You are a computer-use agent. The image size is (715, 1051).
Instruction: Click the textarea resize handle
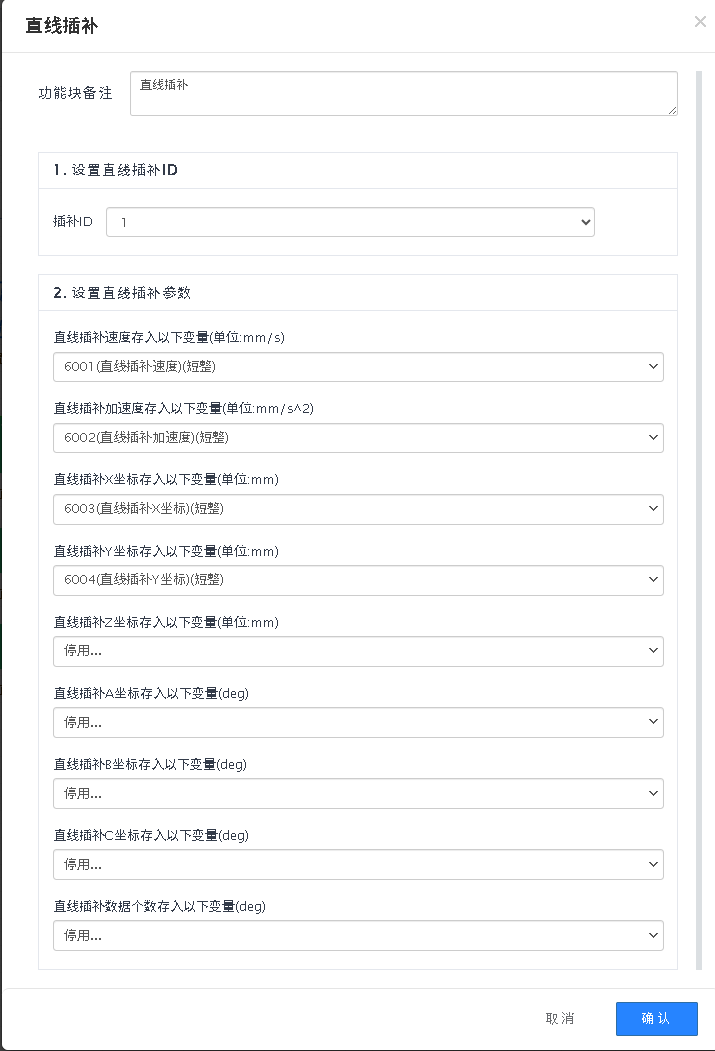[673, 111]
